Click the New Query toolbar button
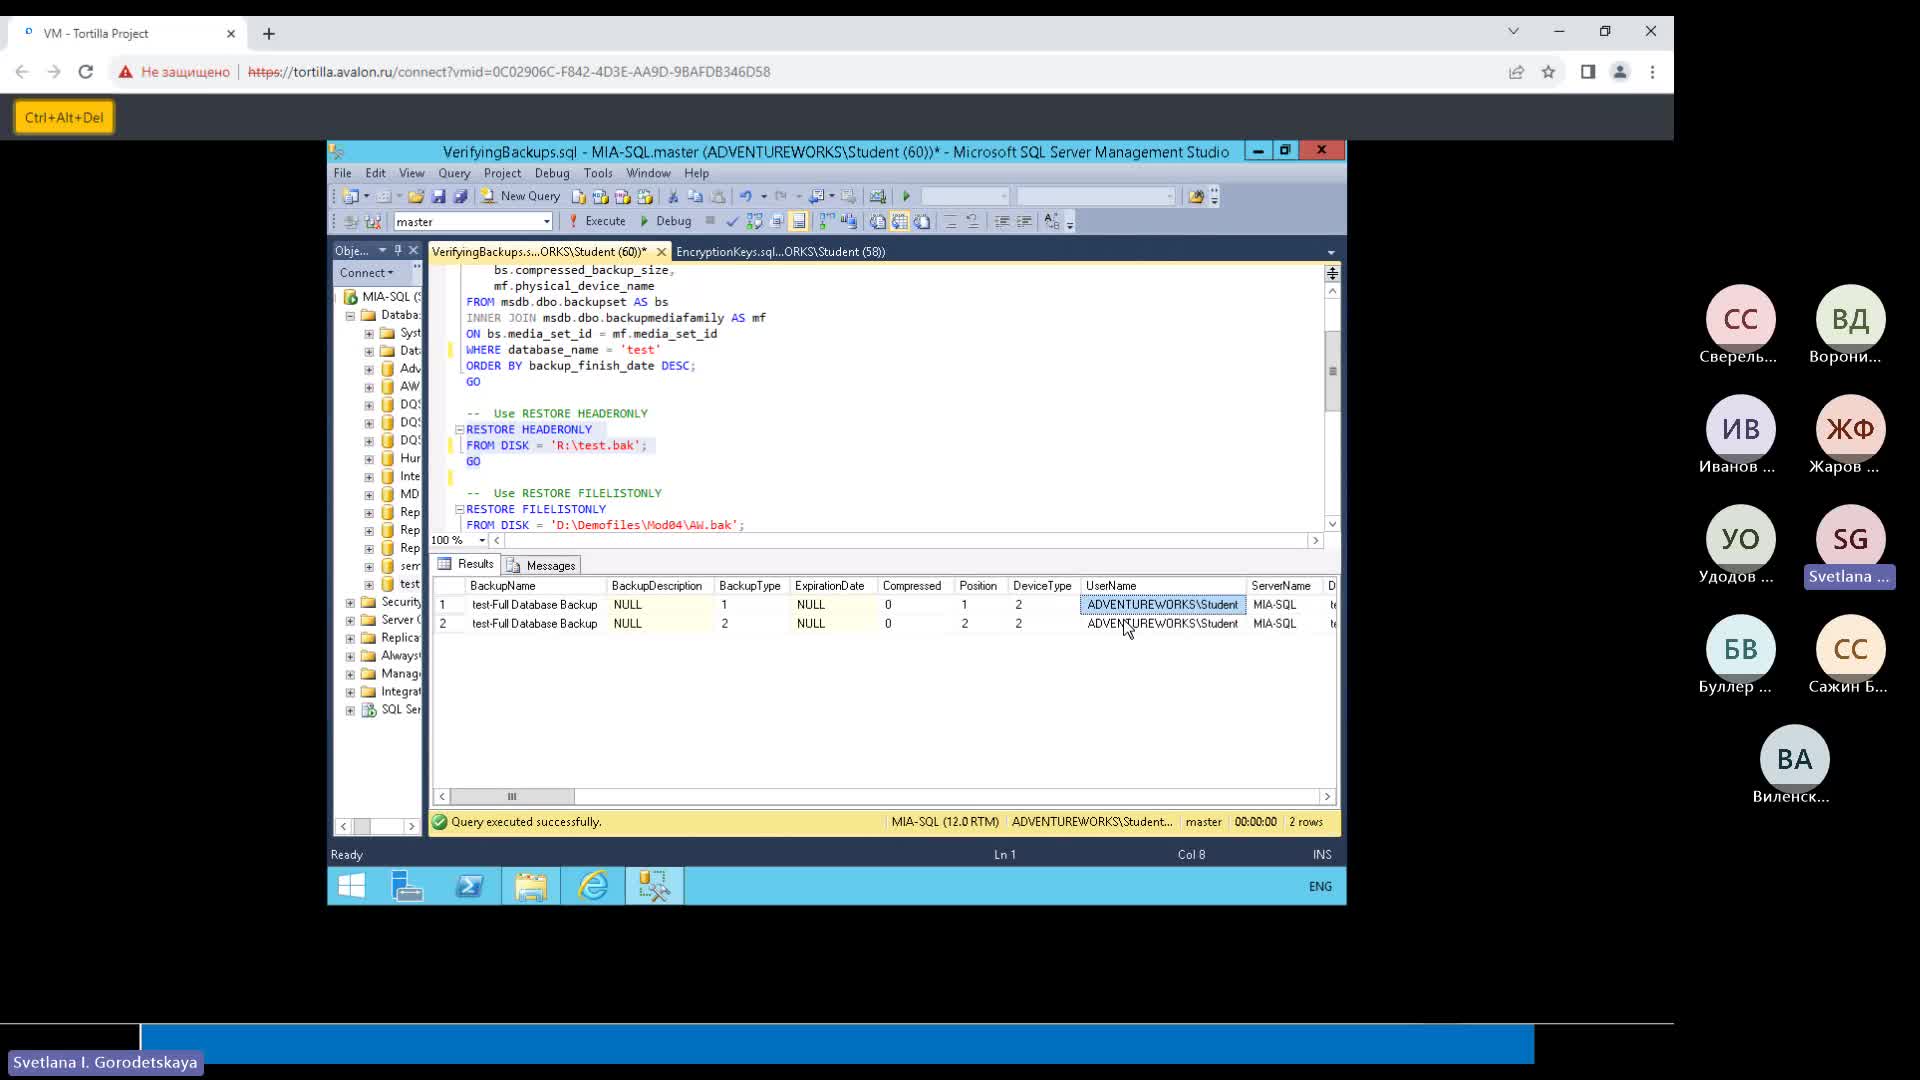The image size is (1920, 1080). tap(520, 196)
